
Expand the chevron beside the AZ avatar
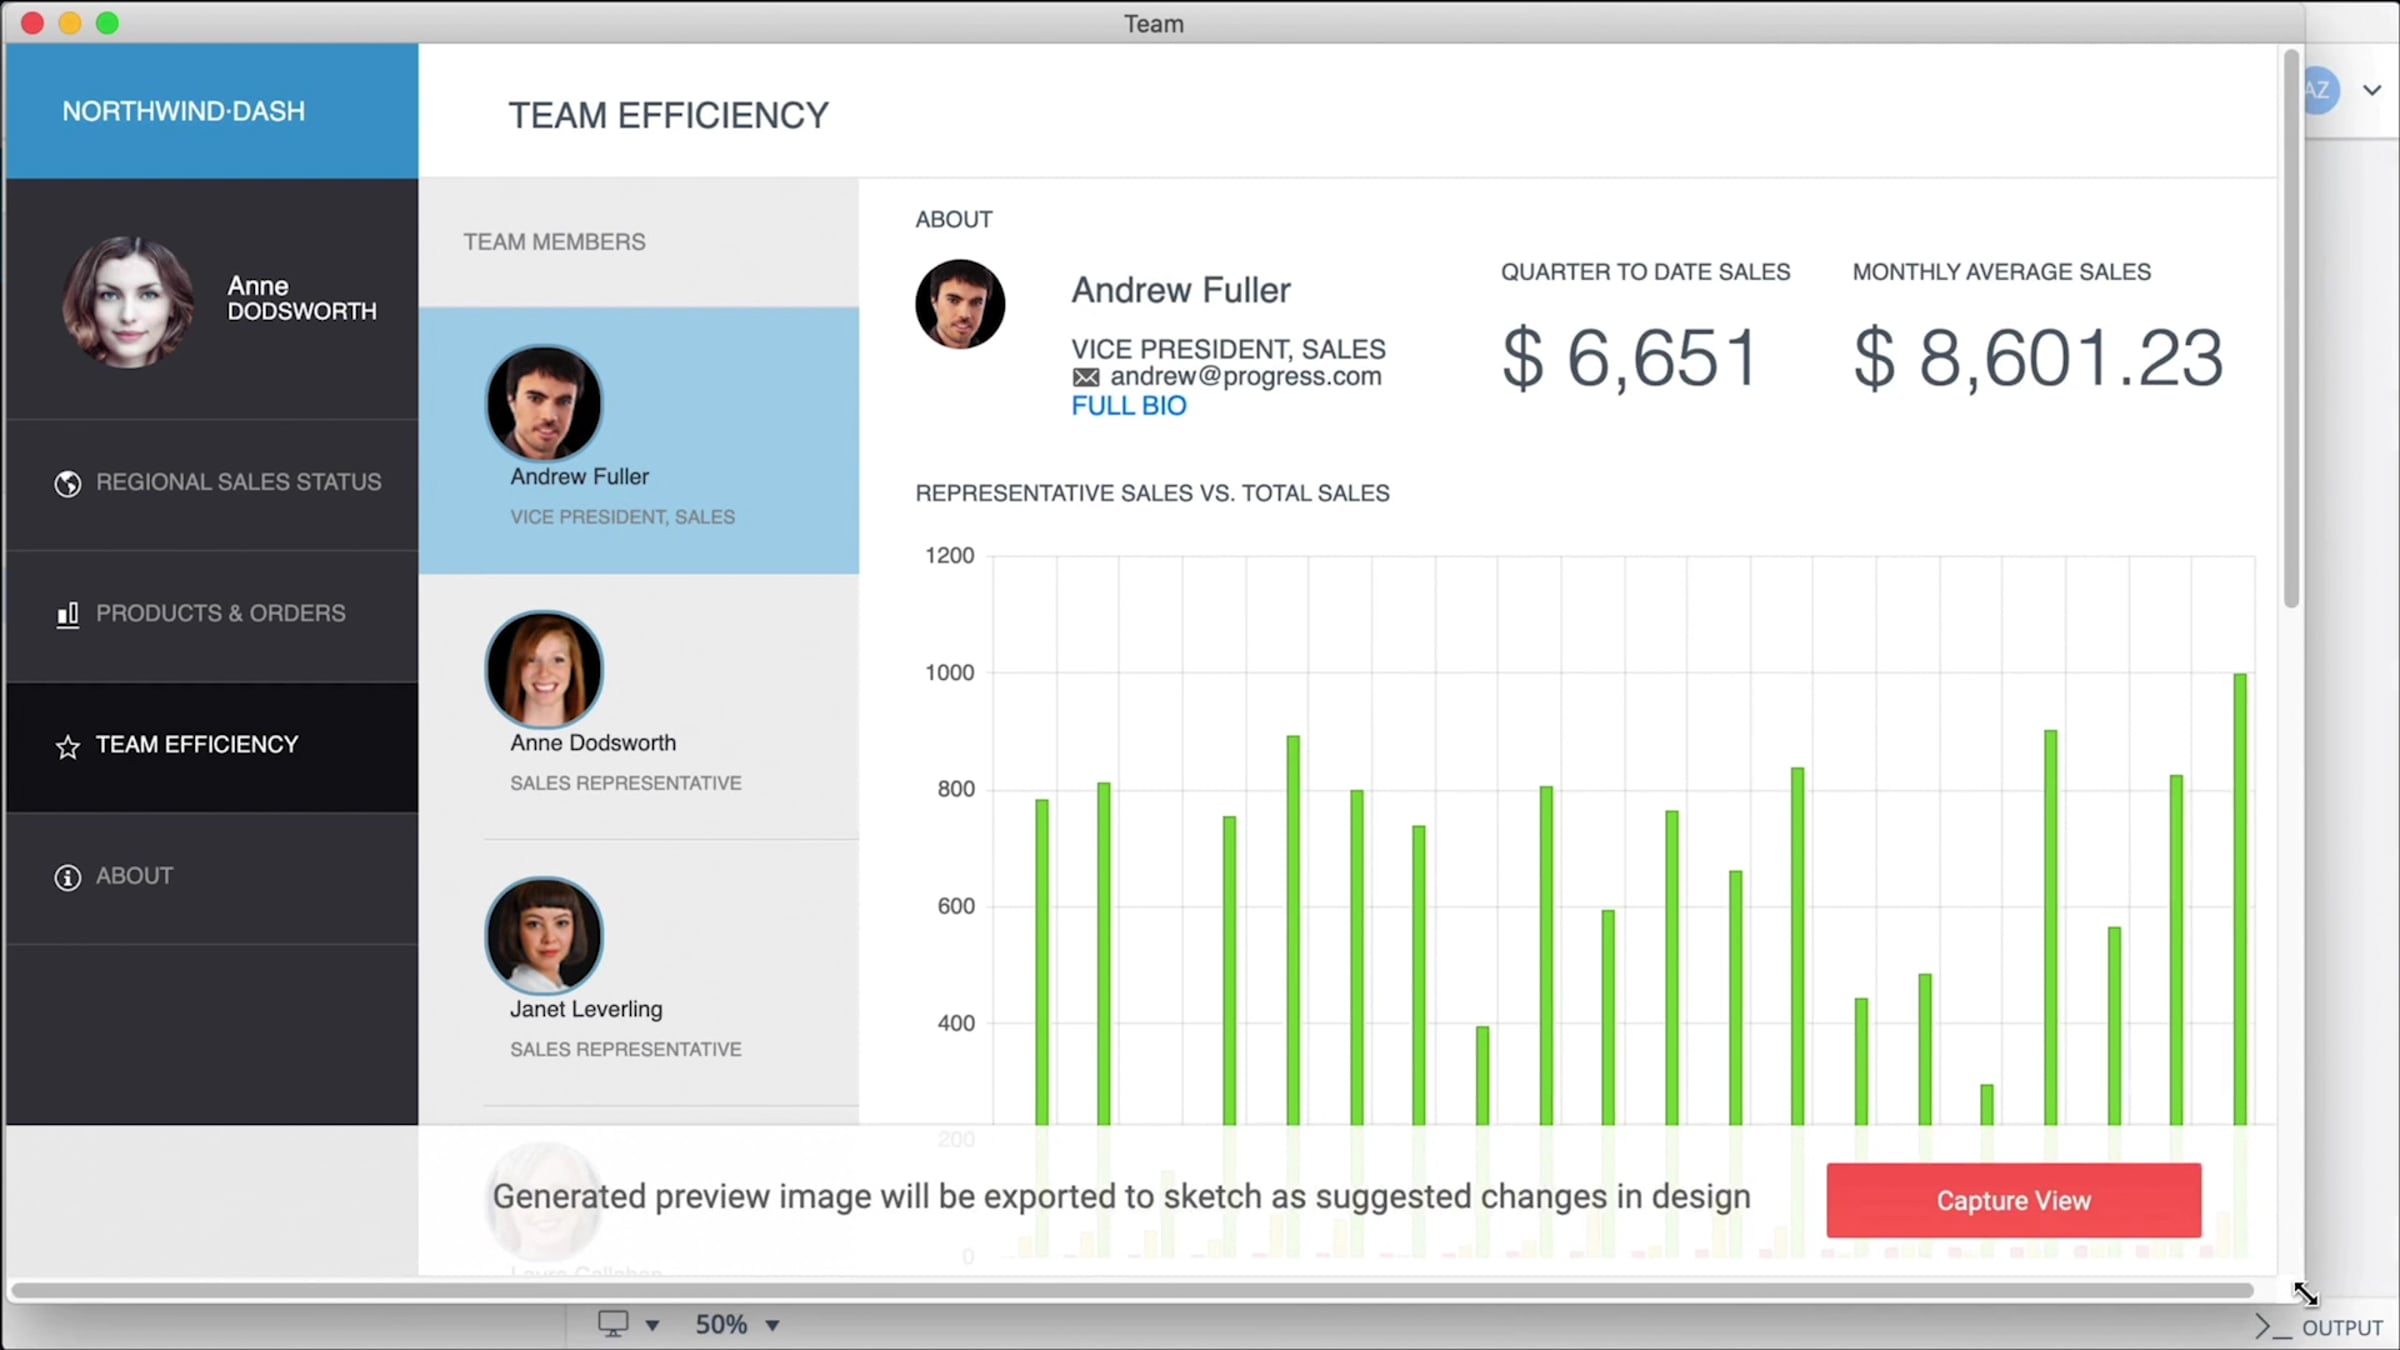click(x=2372, y=90)
